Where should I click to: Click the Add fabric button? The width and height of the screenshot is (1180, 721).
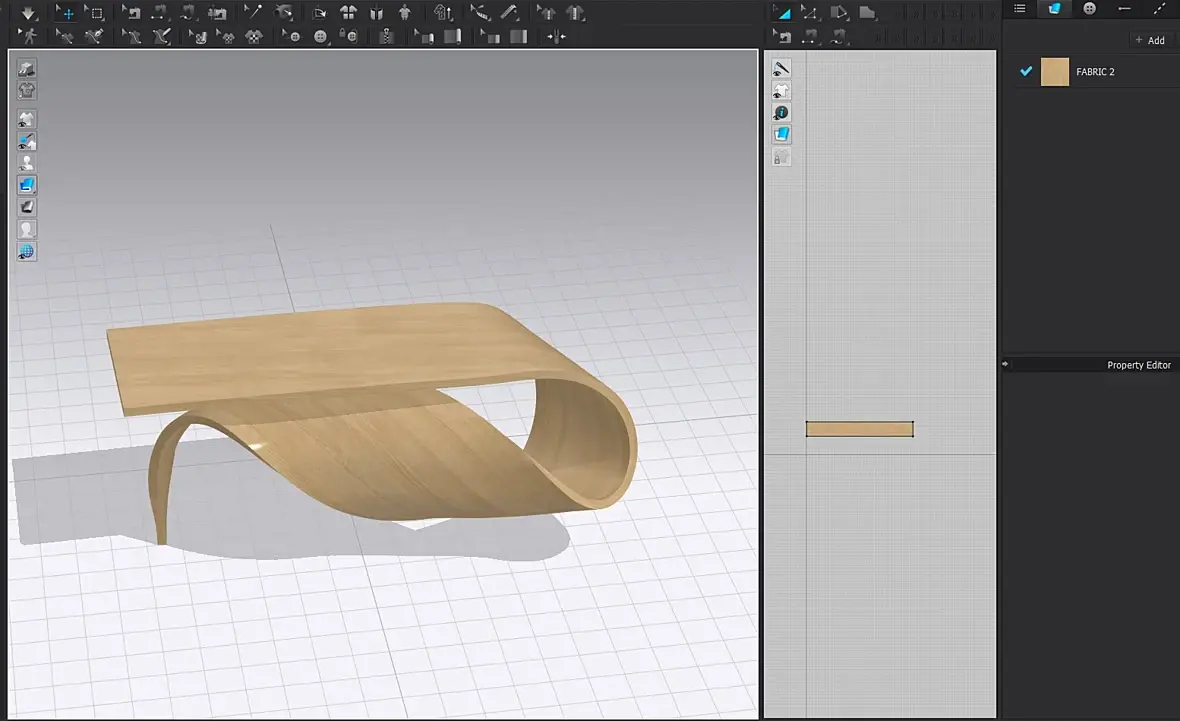pos(1150,40)
